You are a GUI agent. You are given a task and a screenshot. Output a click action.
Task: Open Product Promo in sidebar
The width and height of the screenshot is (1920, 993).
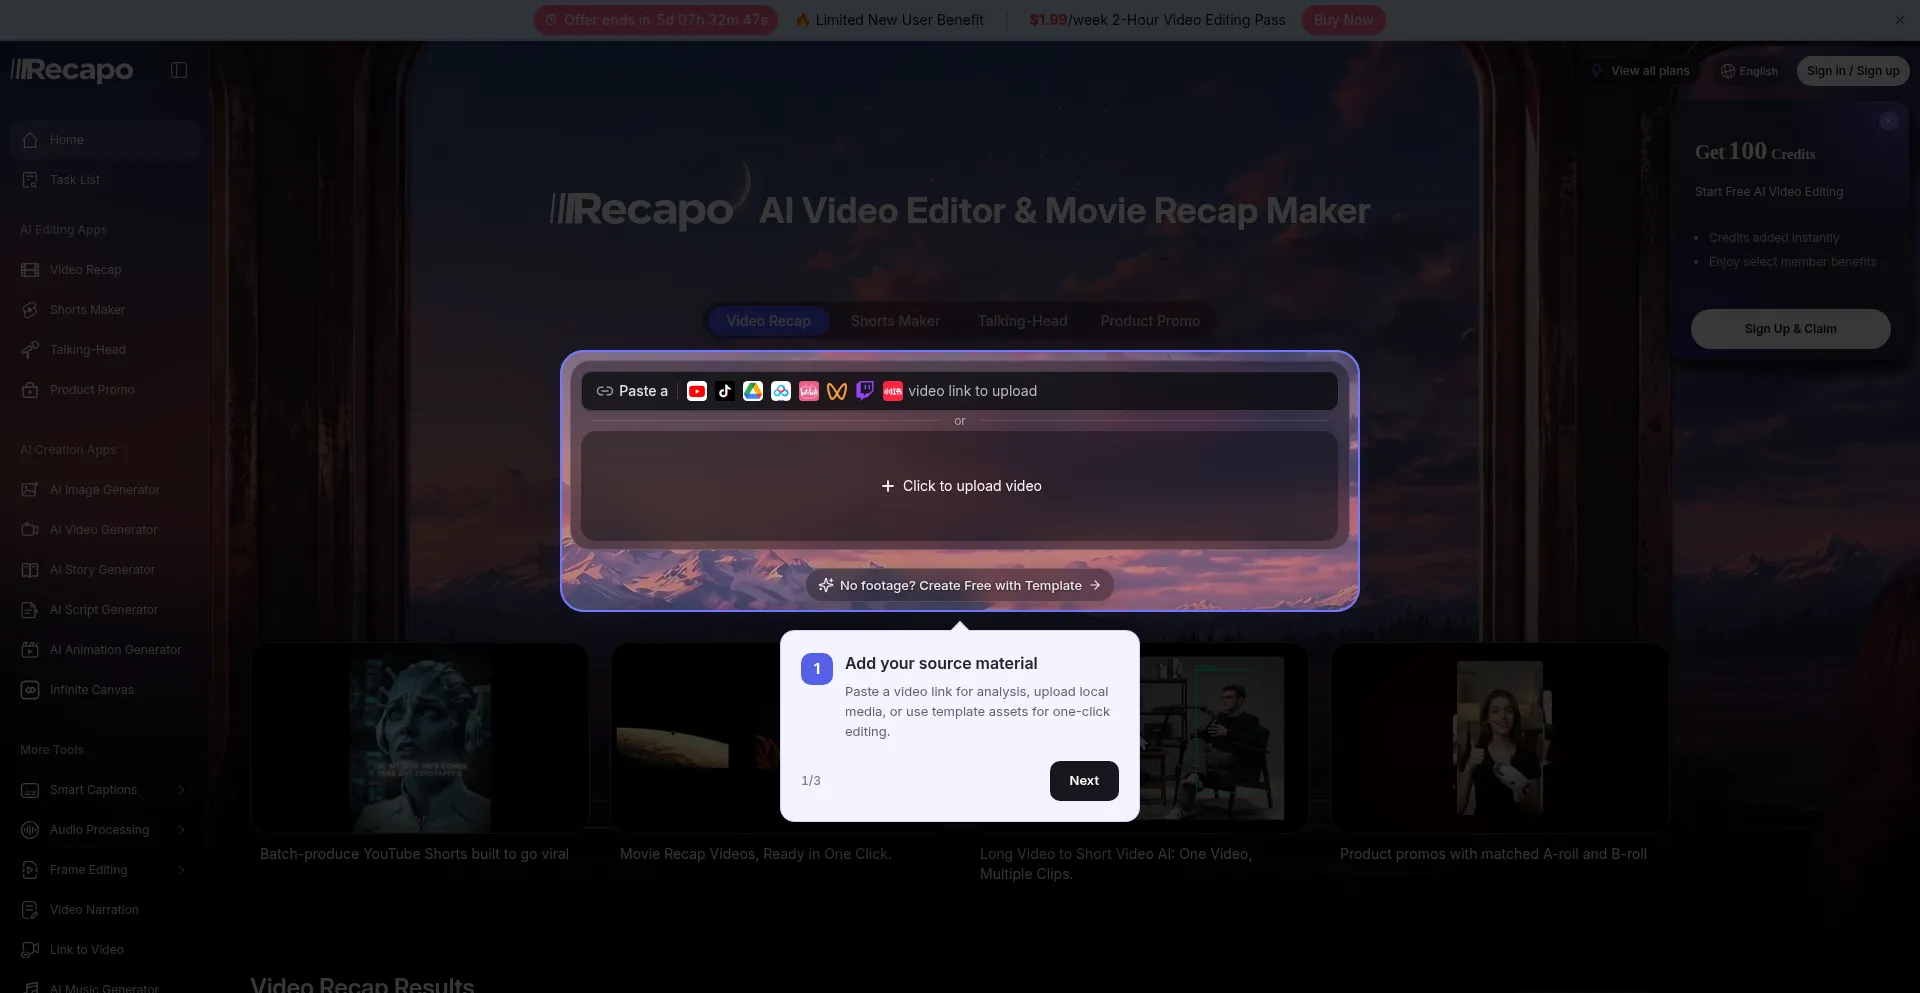pyautogui.click(x=105, y=390)
